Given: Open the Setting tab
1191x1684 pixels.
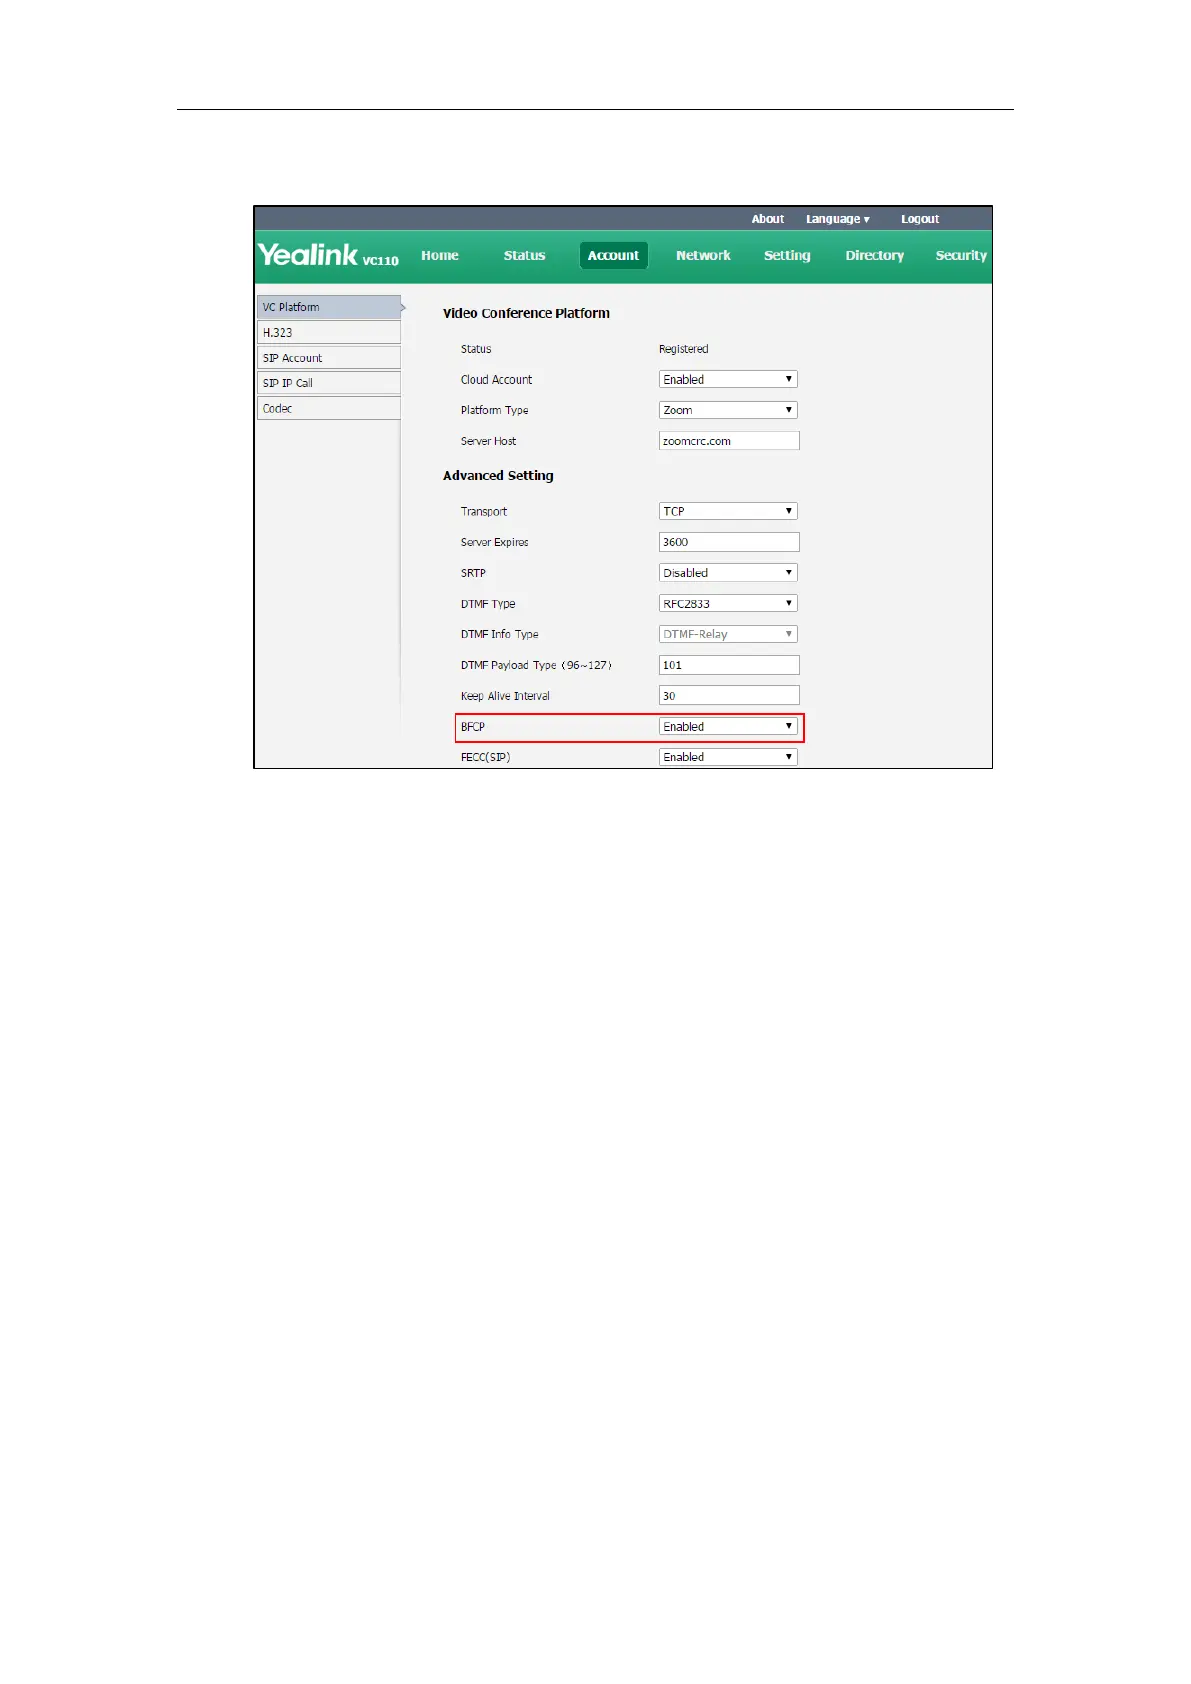Looking at the screenshot, I should point(787,256).
